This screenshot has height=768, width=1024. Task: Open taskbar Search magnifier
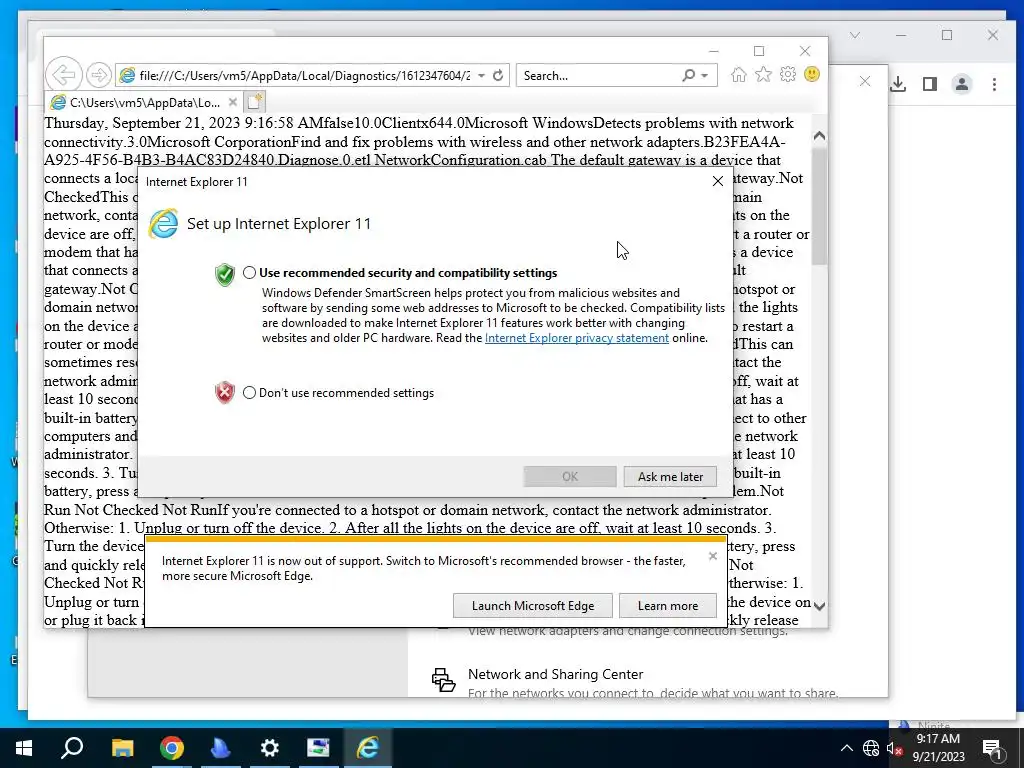coord(72,748)
